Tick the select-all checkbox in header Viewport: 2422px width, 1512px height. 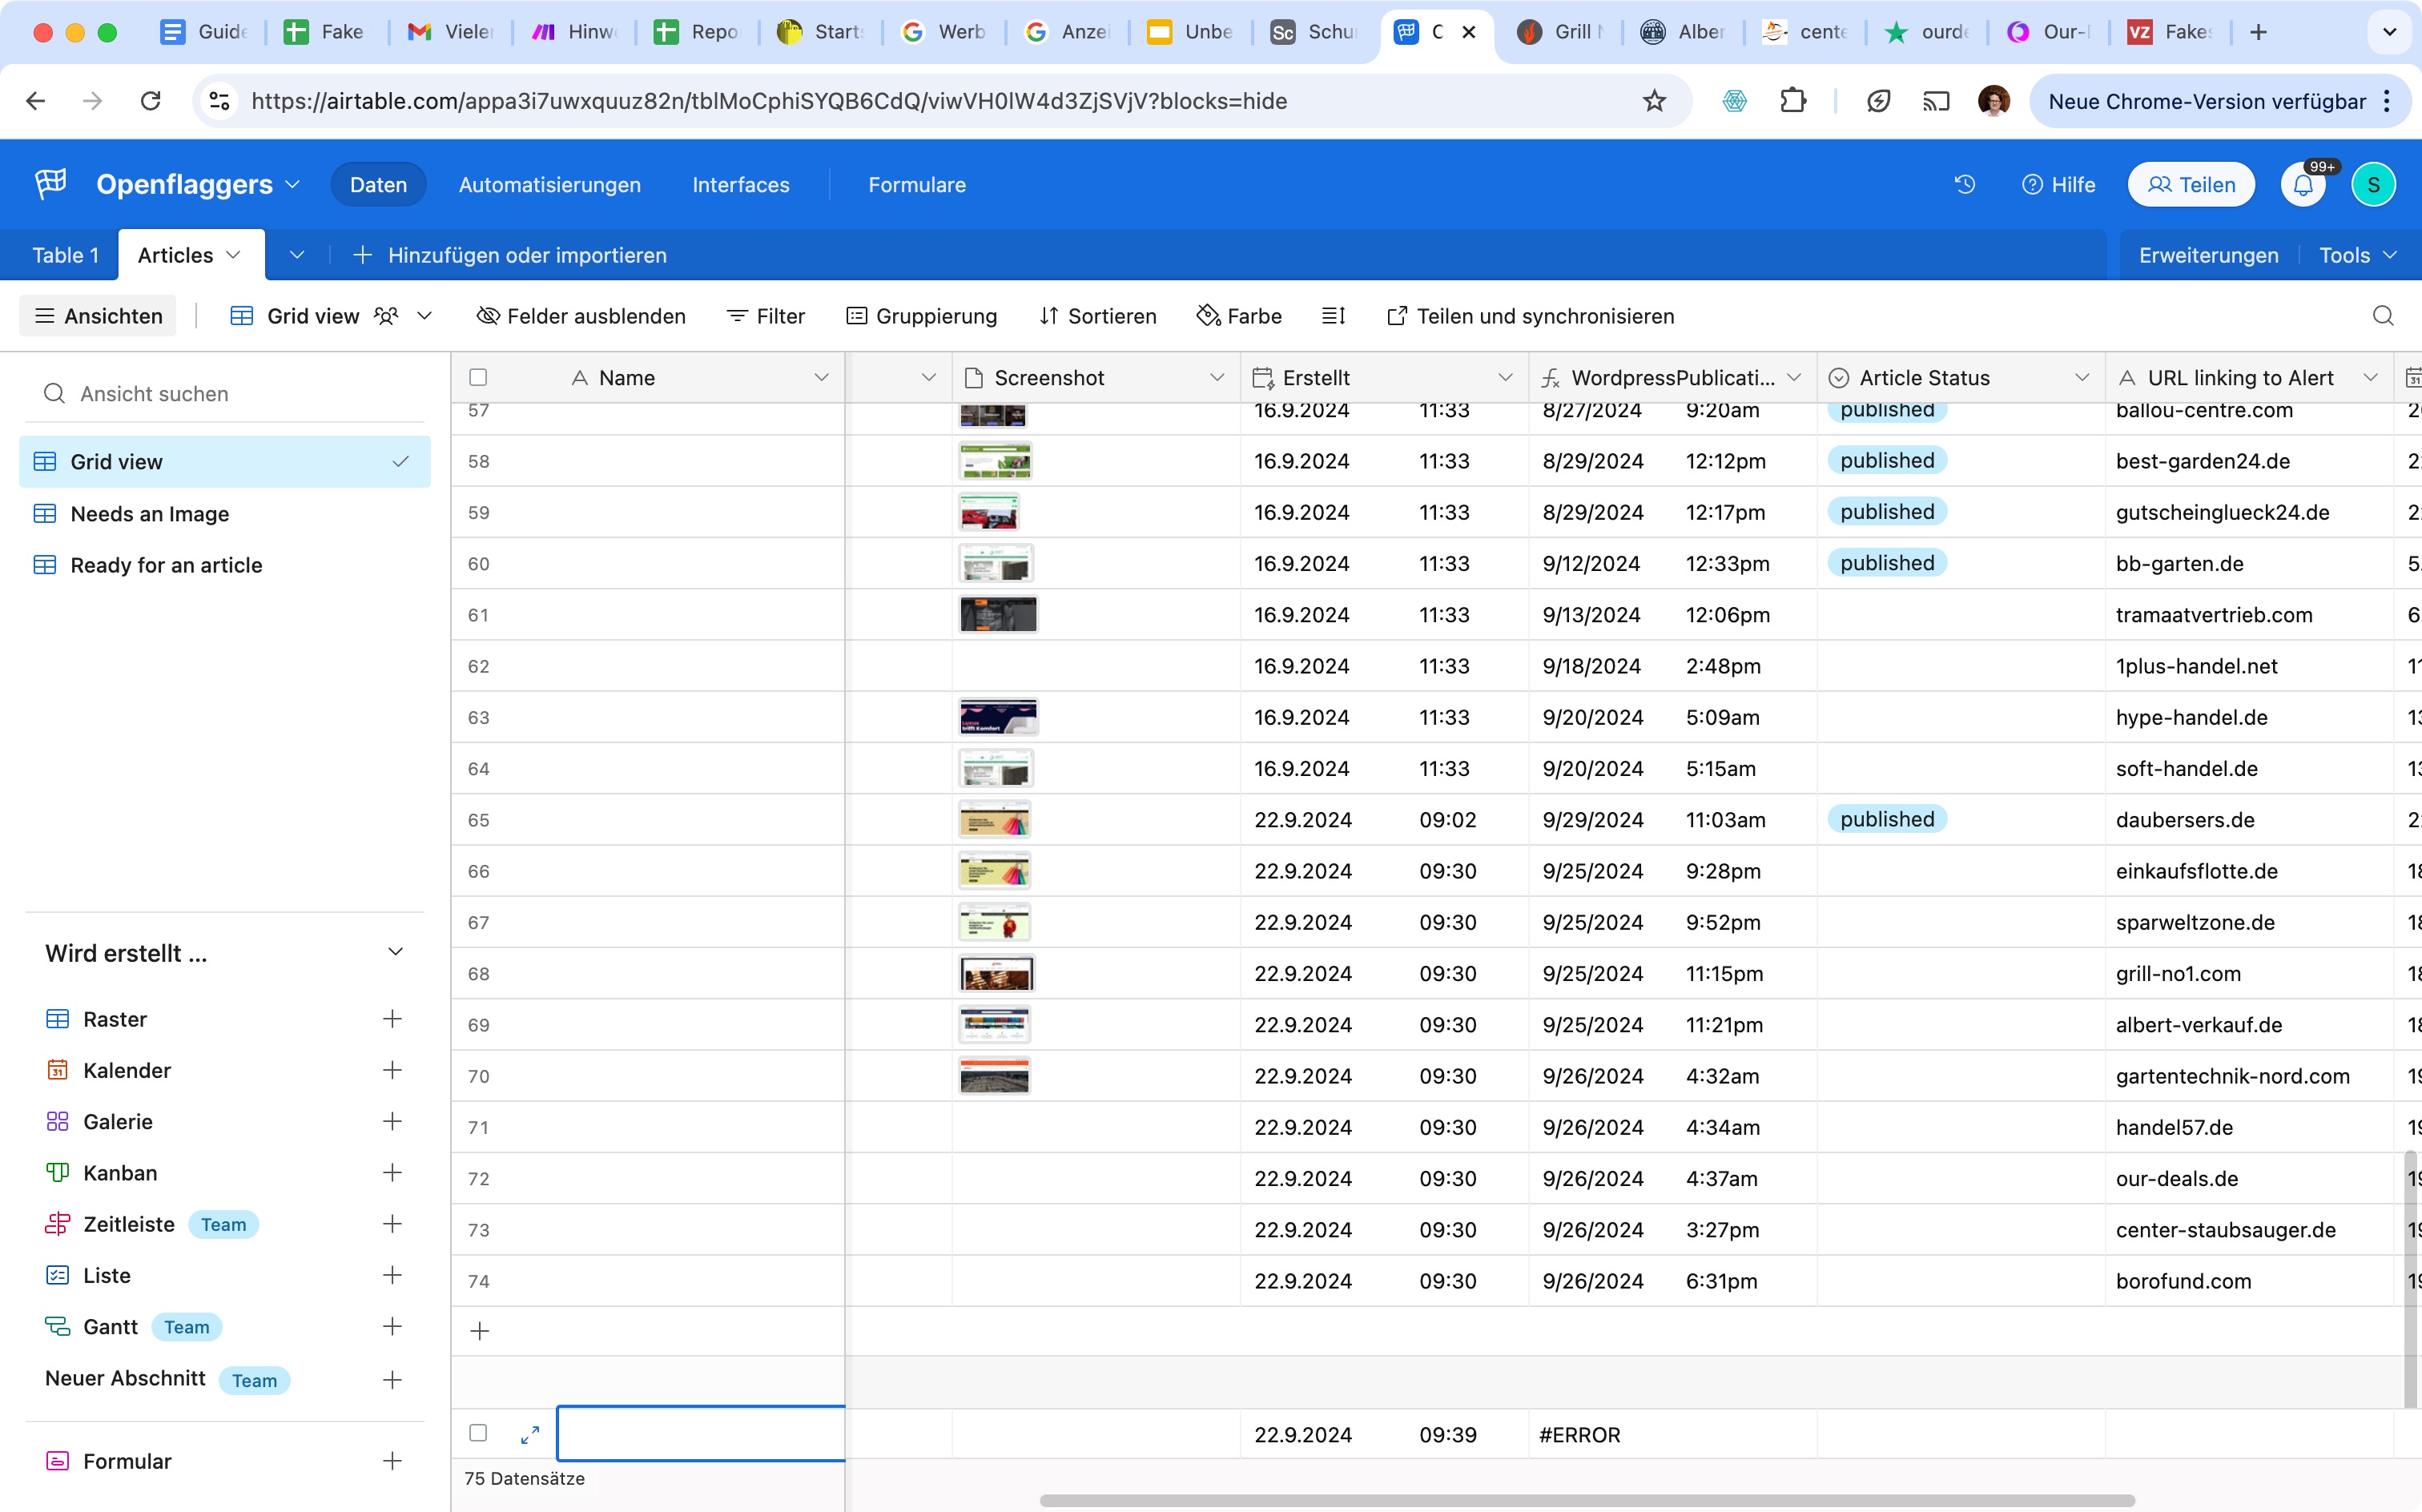(x=478, y=378)
